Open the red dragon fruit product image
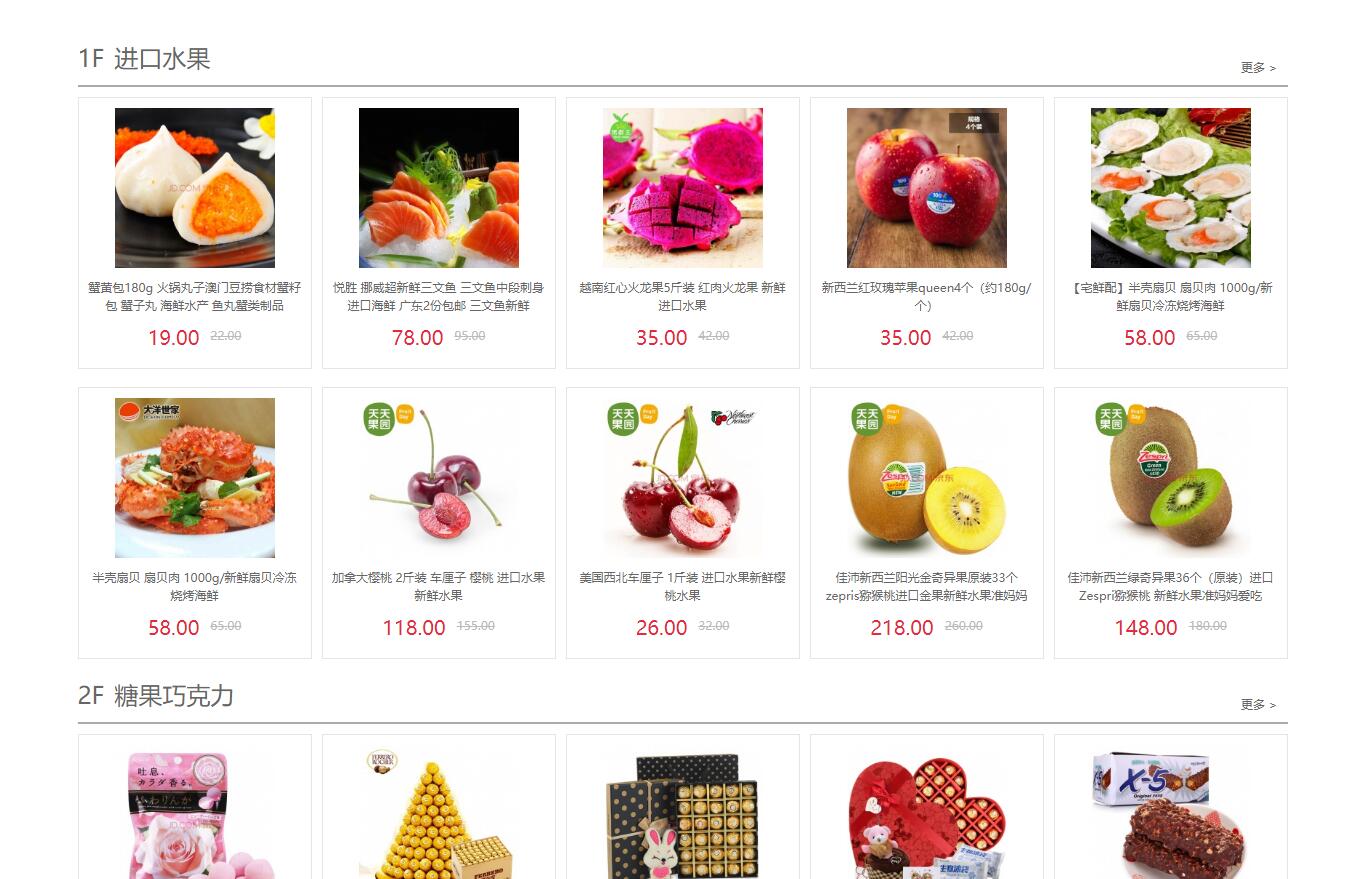Image resolution: width=1366 pixels, height=879 pixels. [x=683, y=188]
